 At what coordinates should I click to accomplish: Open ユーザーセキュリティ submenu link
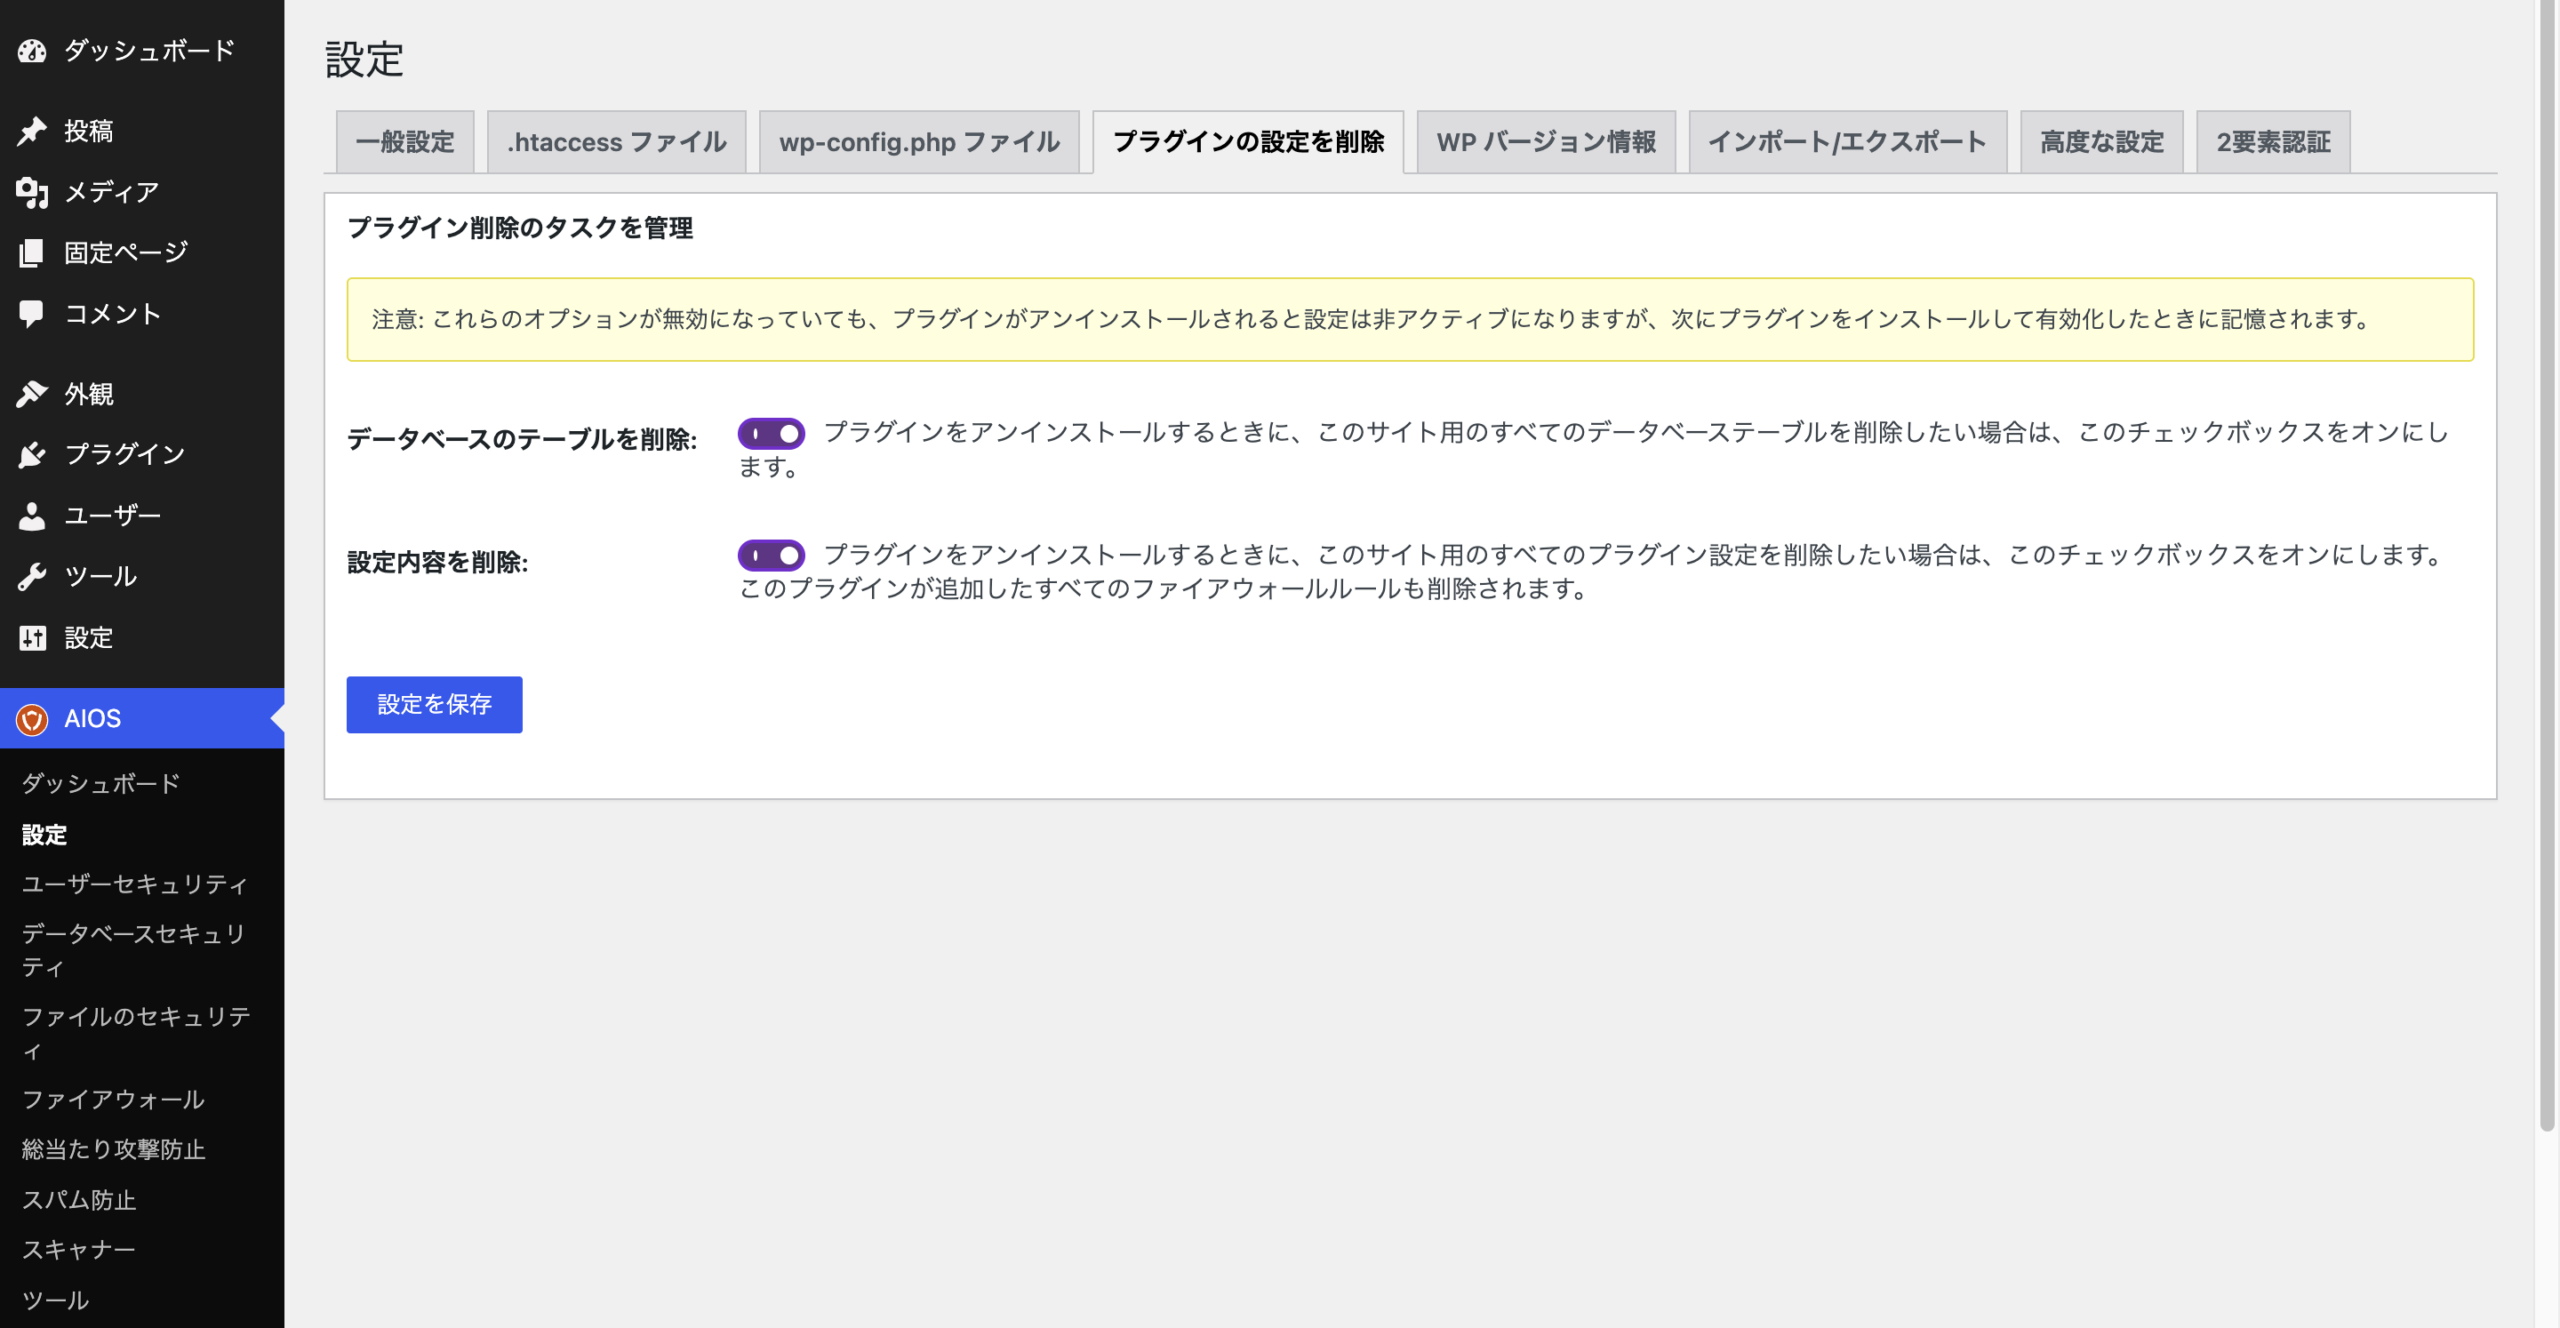pyautogui.click(x=135, y=885)
